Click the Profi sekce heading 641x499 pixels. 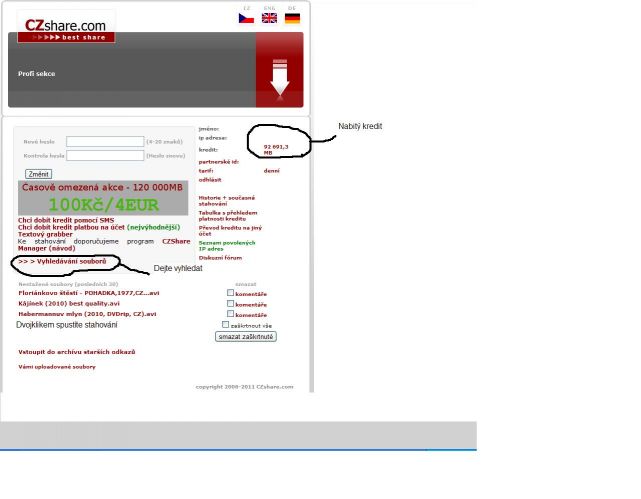36,74
